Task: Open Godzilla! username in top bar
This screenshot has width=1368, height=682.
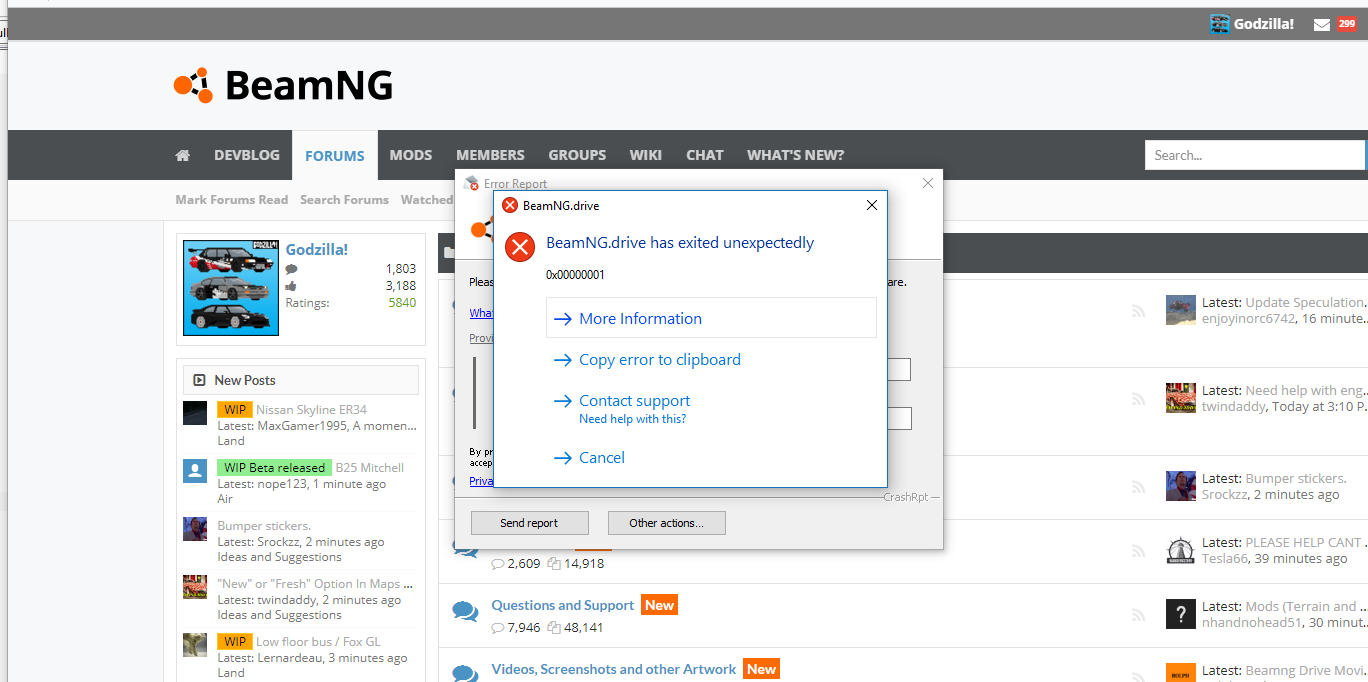Action: 1264,24
